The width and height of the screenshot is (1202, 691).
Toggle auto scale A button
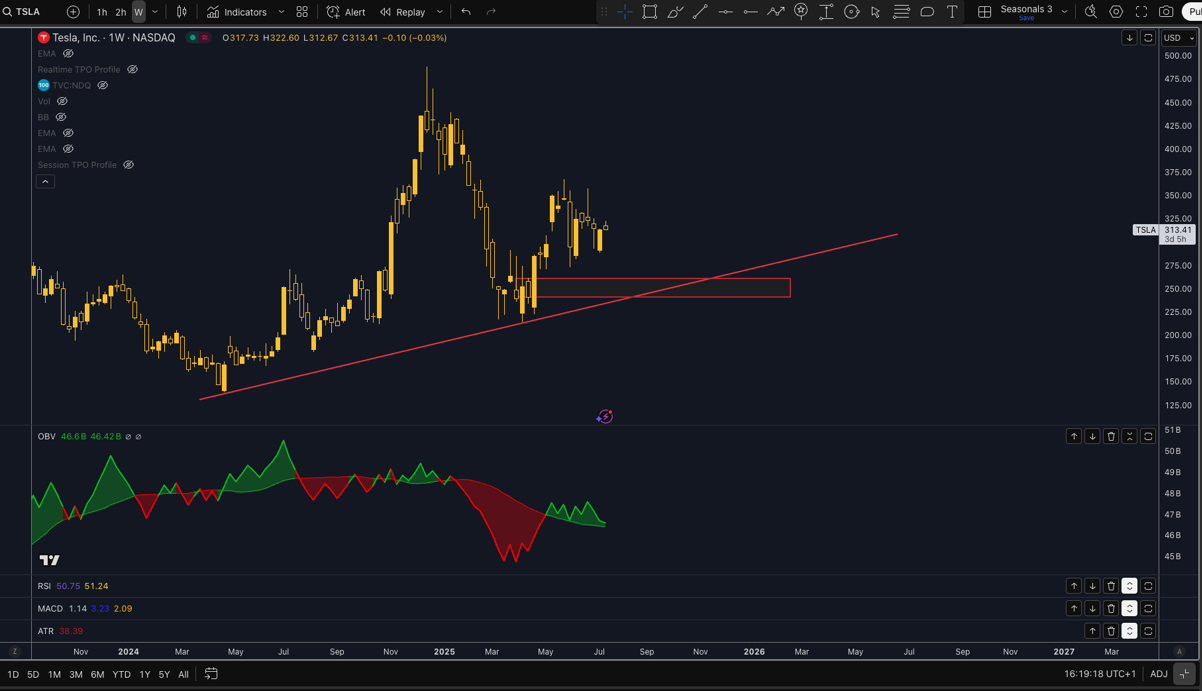click(1179, 652)
